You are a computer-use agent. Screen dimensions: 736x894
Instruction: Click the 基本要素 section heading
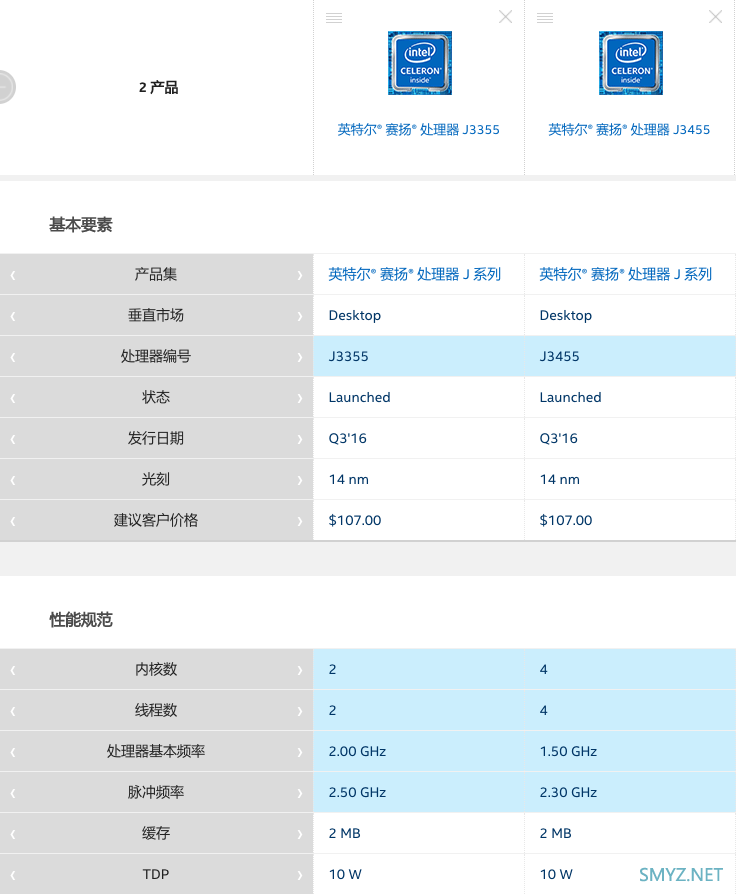tap(80, 225)
